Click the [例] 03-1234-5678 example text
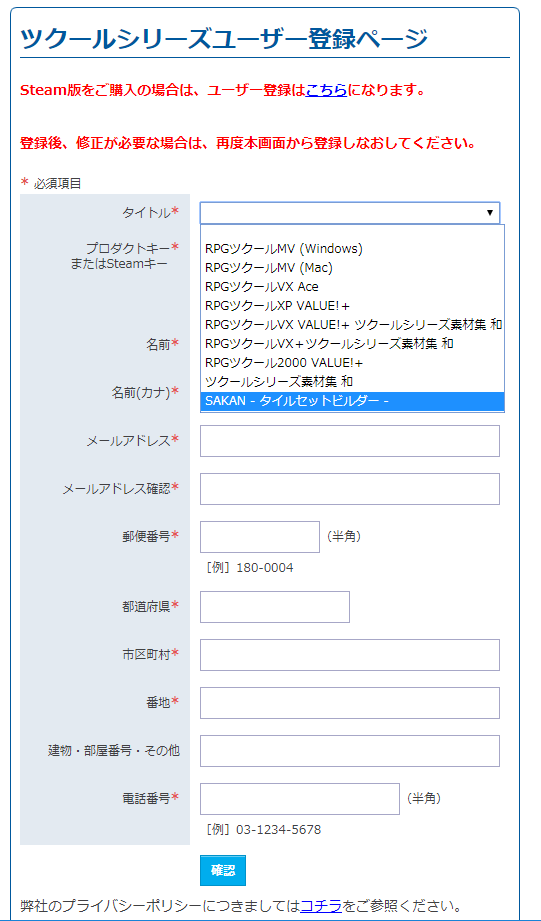This screenshot has height=921, width=541. click(x=263, y=830)
